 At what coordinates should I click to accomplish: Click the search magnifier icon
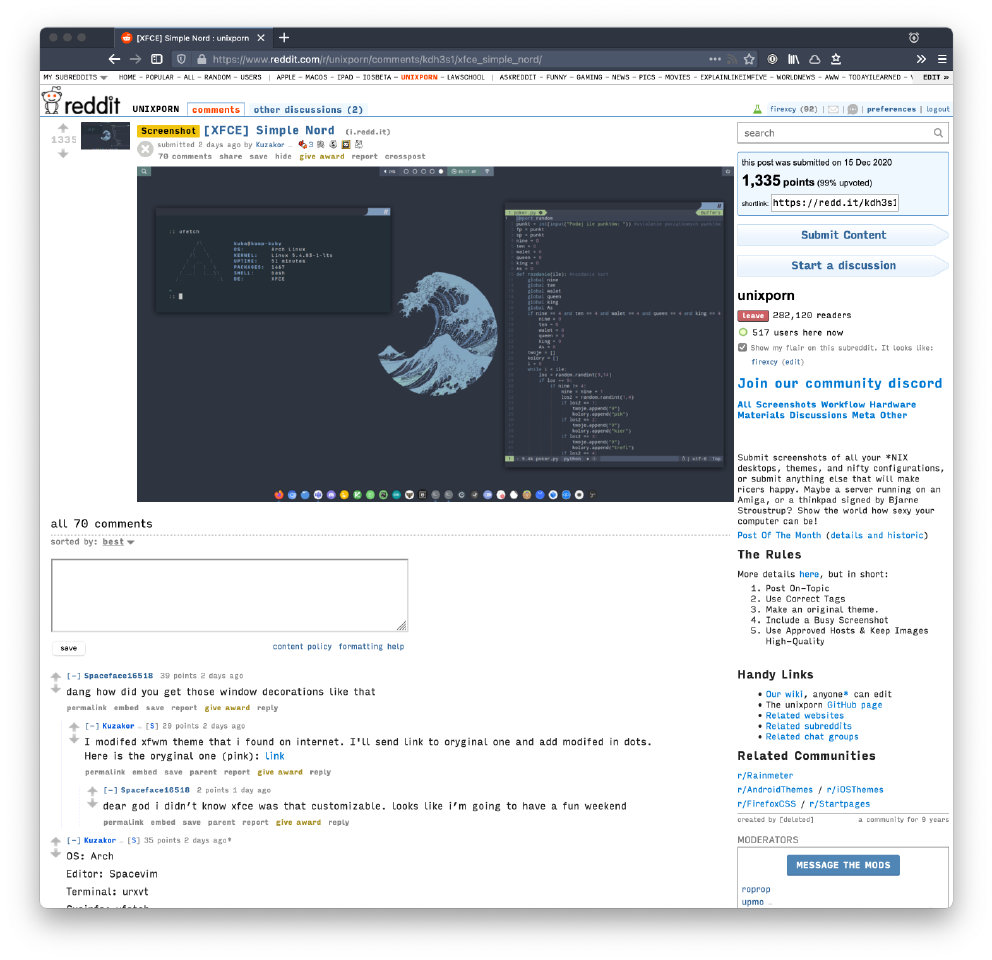coord(938,133)
